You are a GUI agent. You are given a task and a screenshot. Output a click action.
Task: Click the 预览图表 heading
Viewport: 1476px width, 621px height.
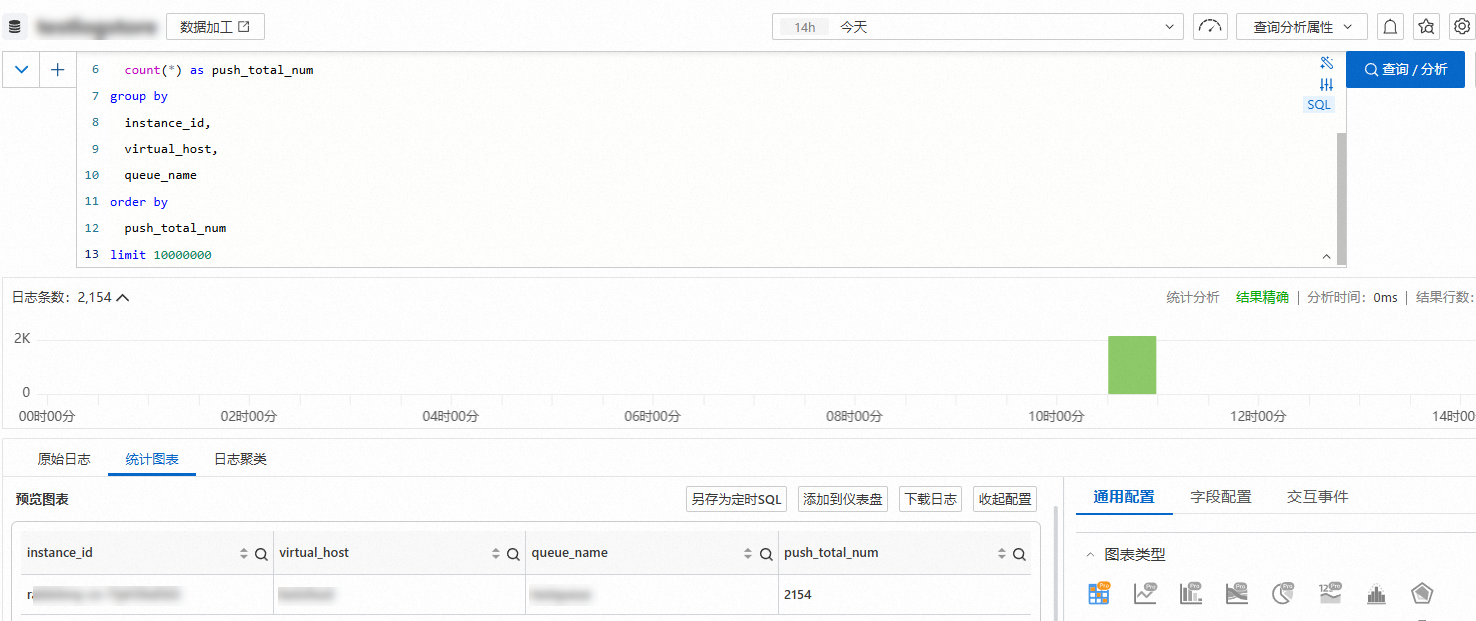click(x=42, y=499)
